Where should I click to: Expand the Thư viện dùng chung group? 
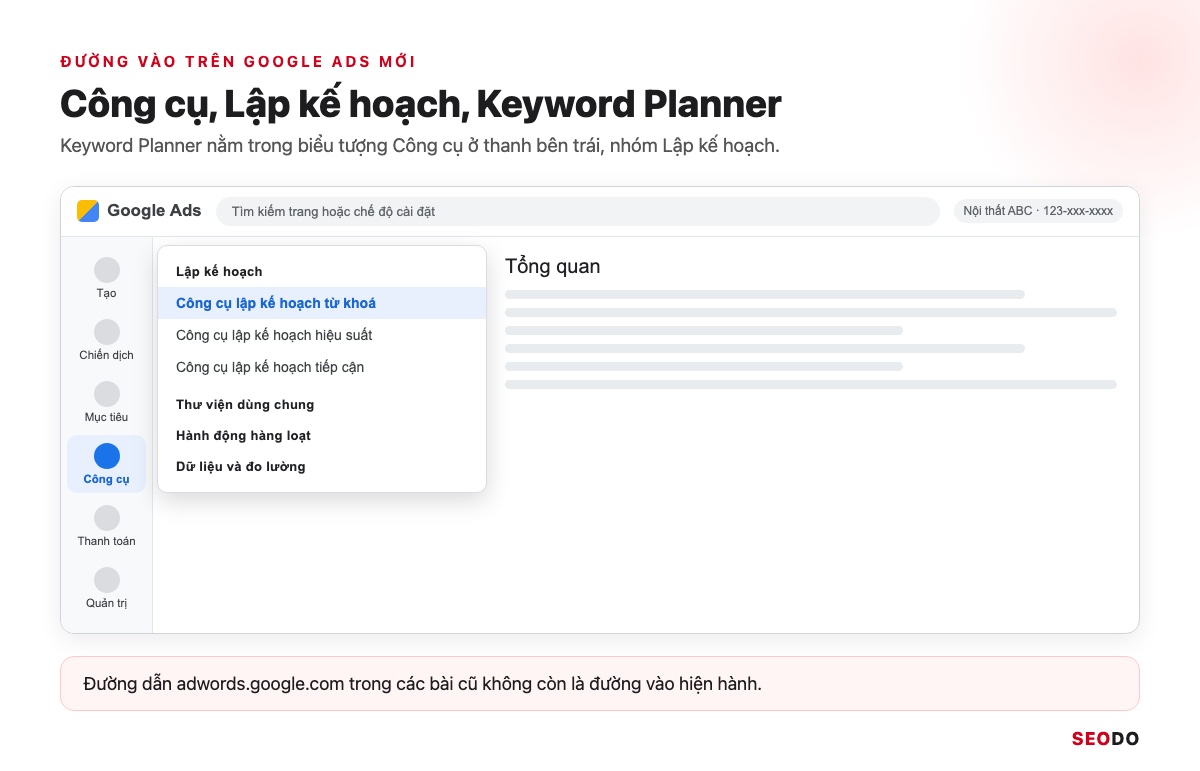coord(245,405)
